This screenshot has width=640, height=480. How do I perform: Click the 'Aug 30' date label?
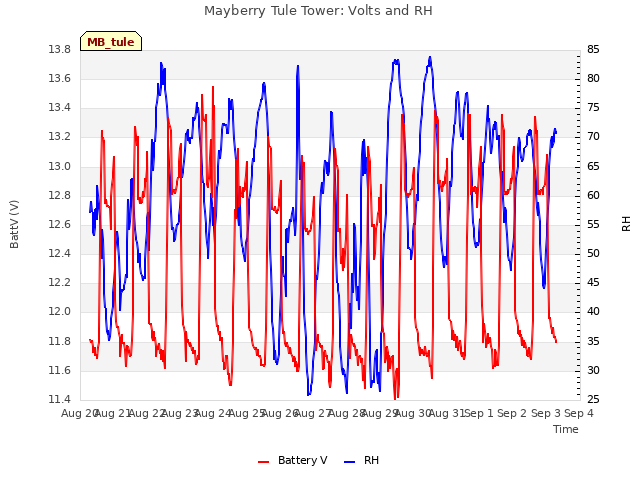pyautogui.click(x=413, y=413)
